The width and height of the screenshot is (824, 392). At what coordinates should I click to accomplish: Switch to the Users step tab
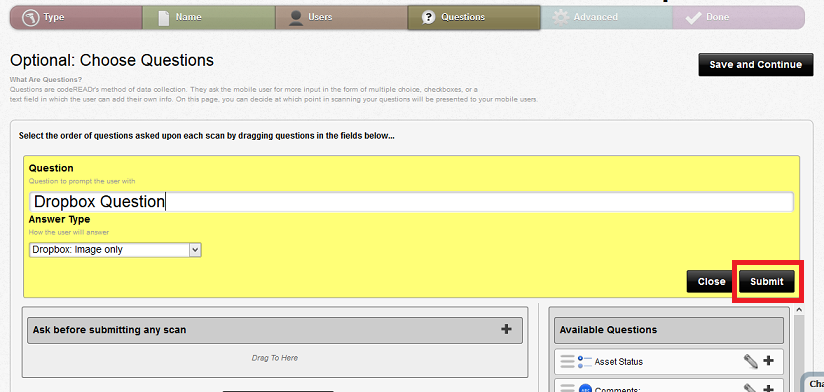[x=342, y=17]
